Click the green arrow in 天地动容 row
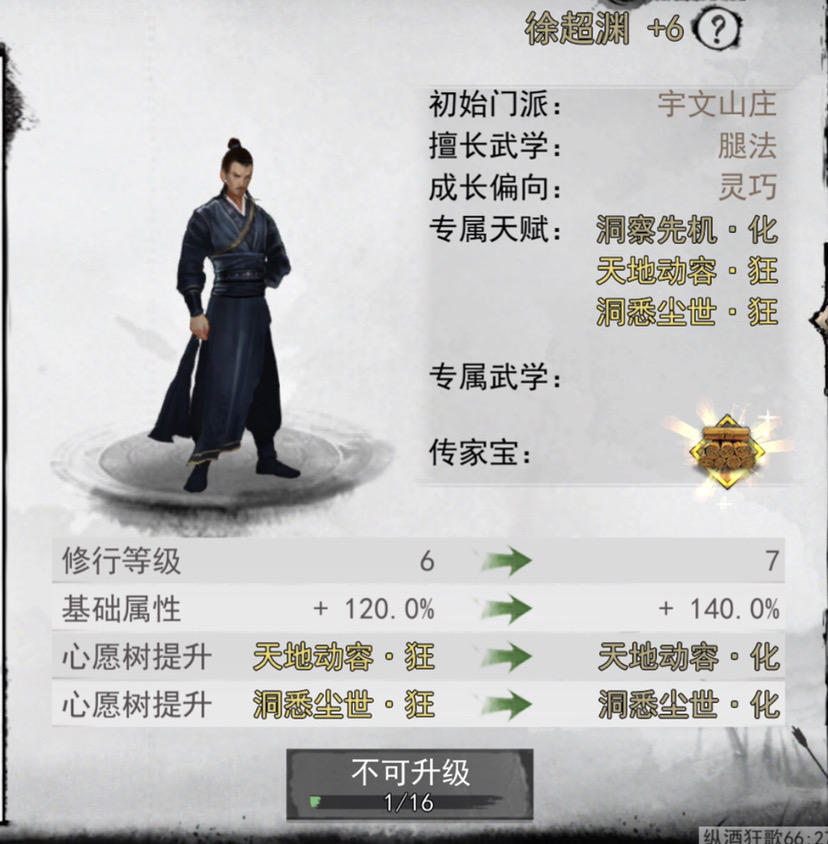 pos(506,657)
